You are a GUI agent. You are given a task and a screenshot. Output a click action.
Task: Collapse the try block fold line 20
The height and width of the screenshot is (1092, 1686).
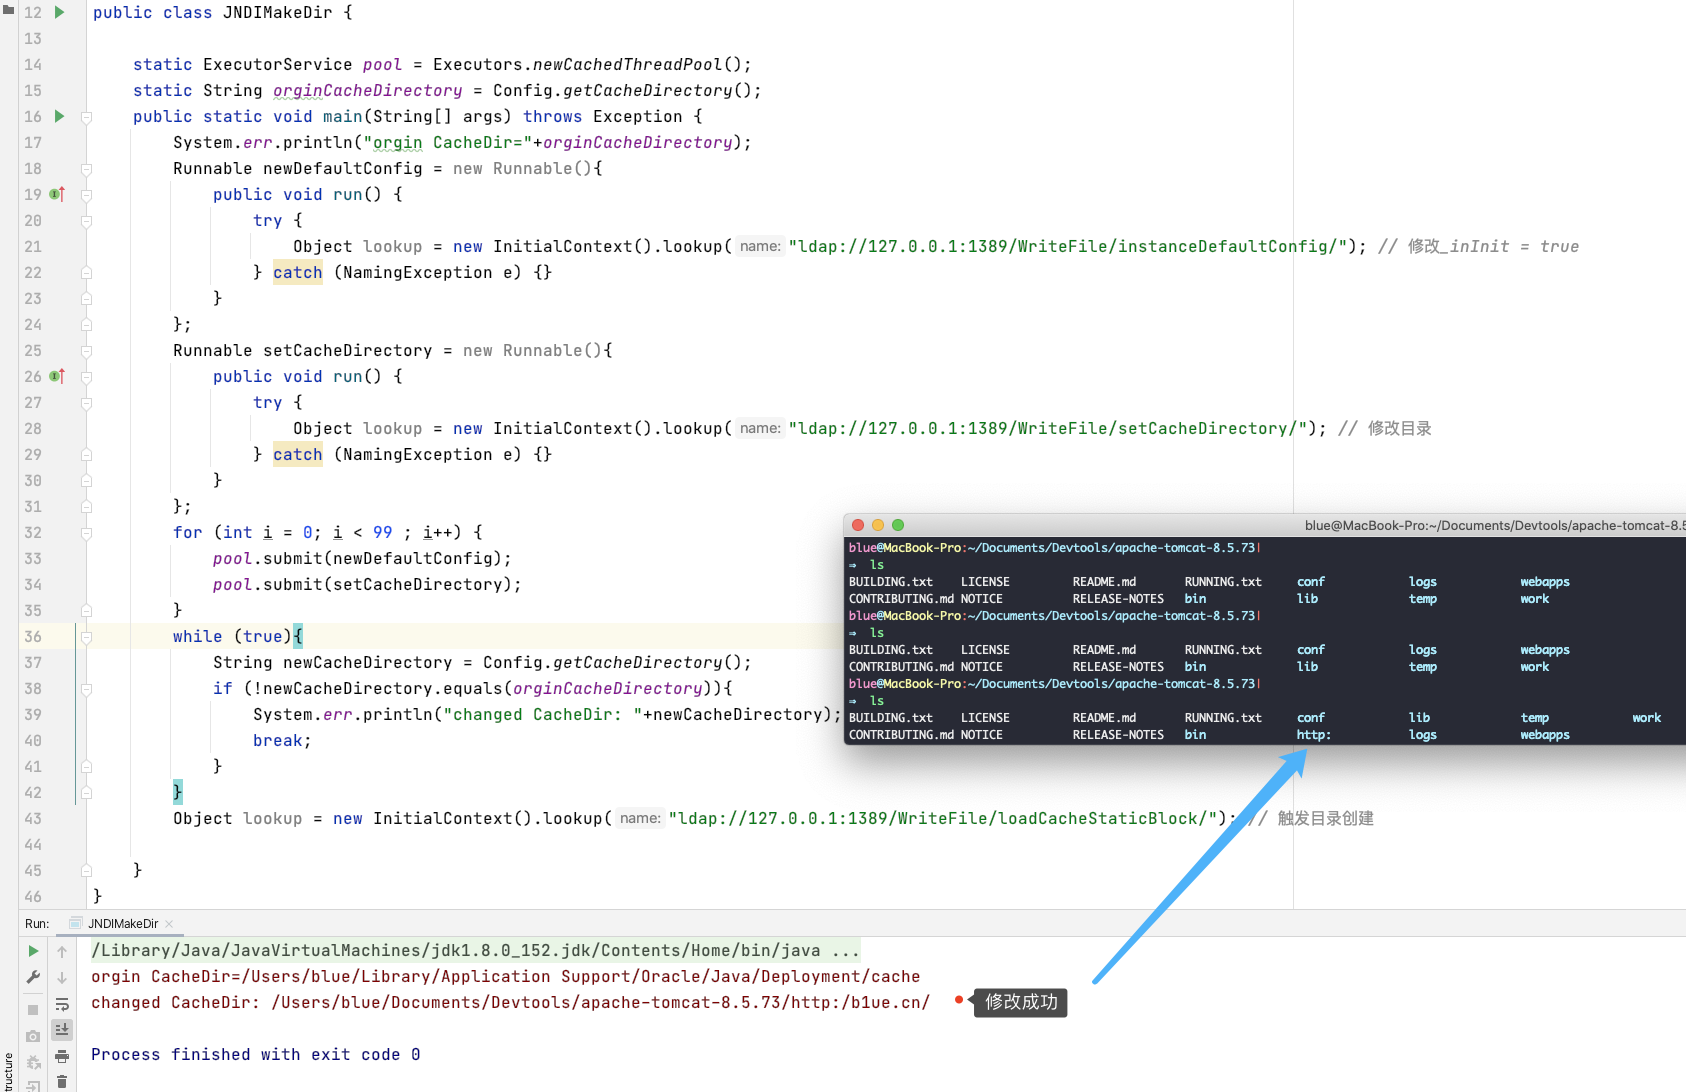[x=87, y=221]
